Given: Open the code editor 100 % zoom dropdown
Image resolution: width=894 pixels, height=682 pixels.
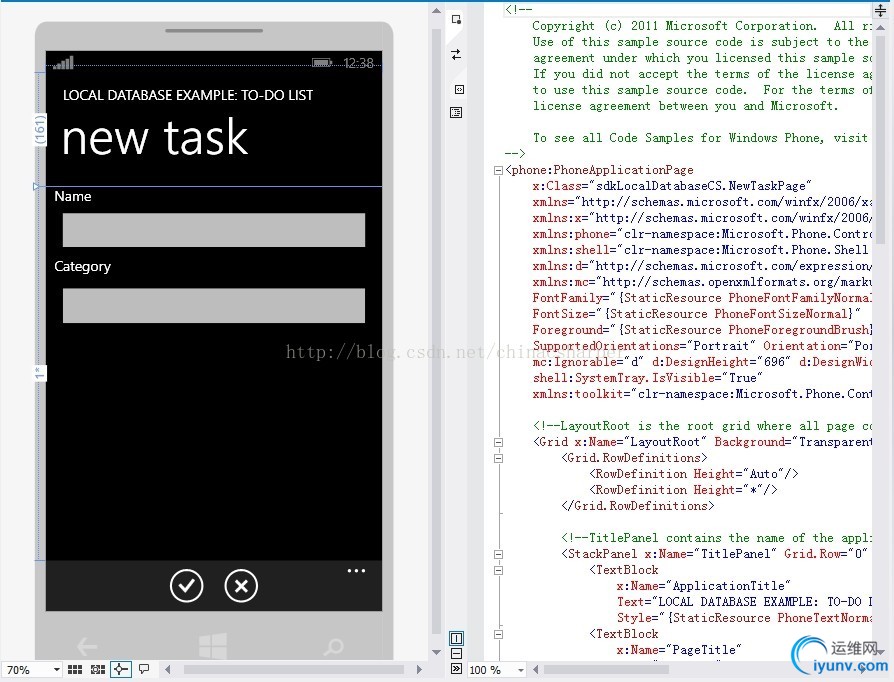Looking at the screenshot, I should (x=521, y=670).
